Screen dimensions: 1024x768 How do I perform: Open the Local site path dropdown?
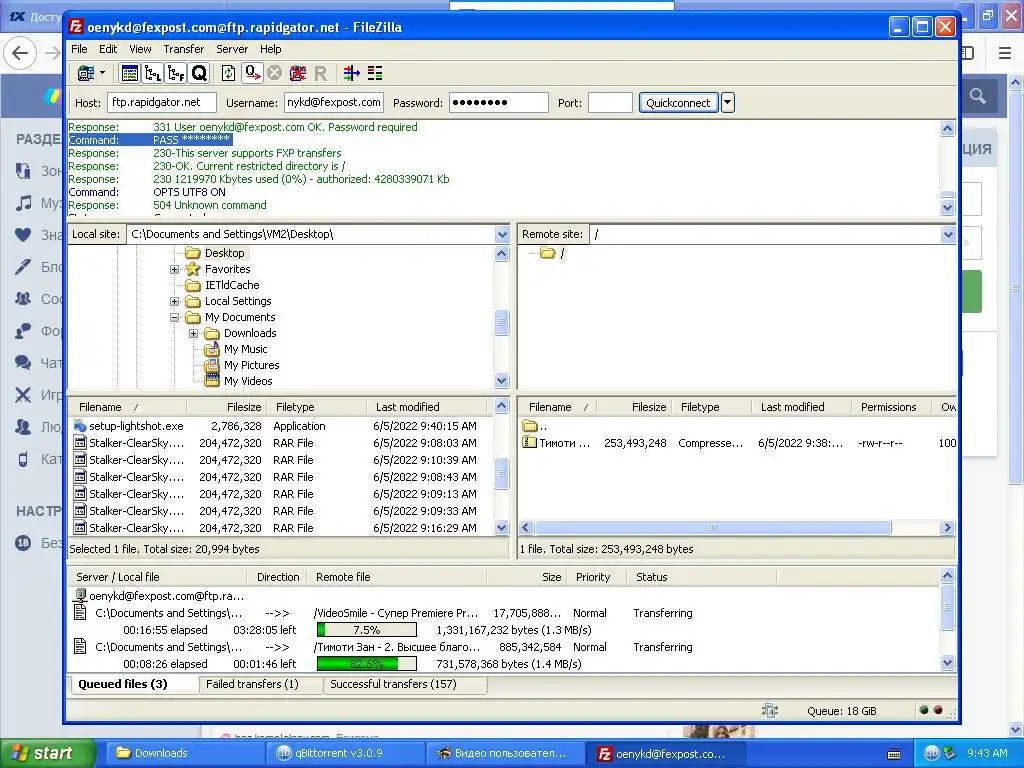(x=502, y=234)
